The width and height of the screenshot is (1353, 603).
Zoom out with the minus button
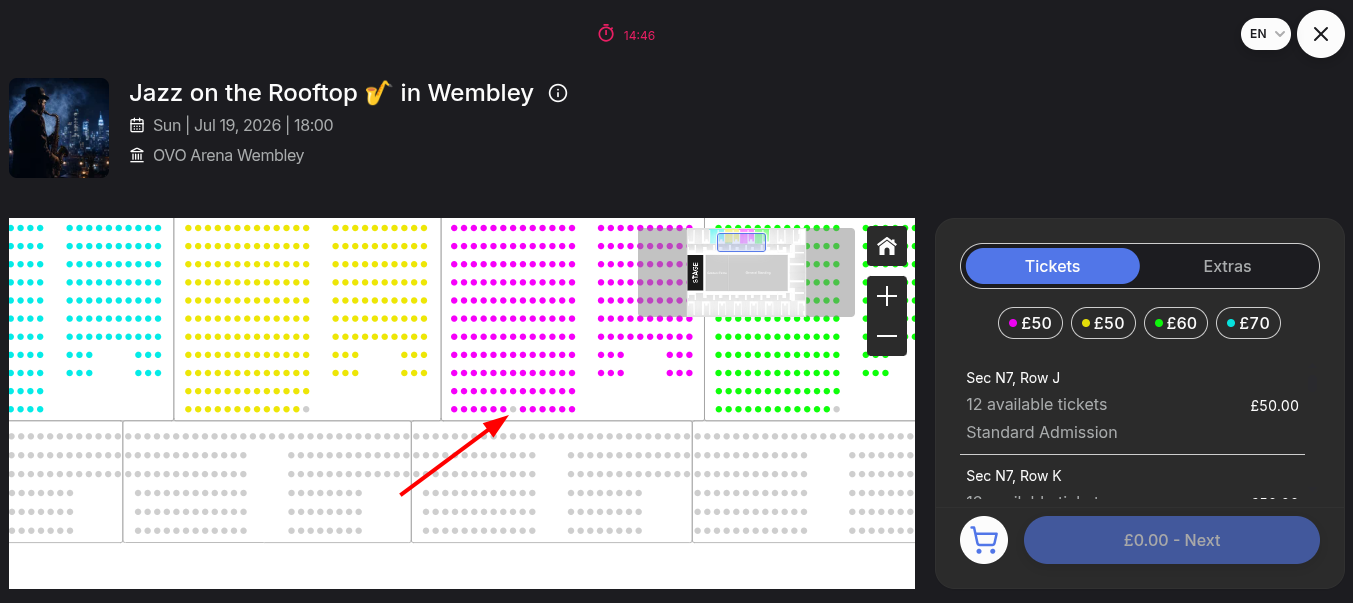887,336
